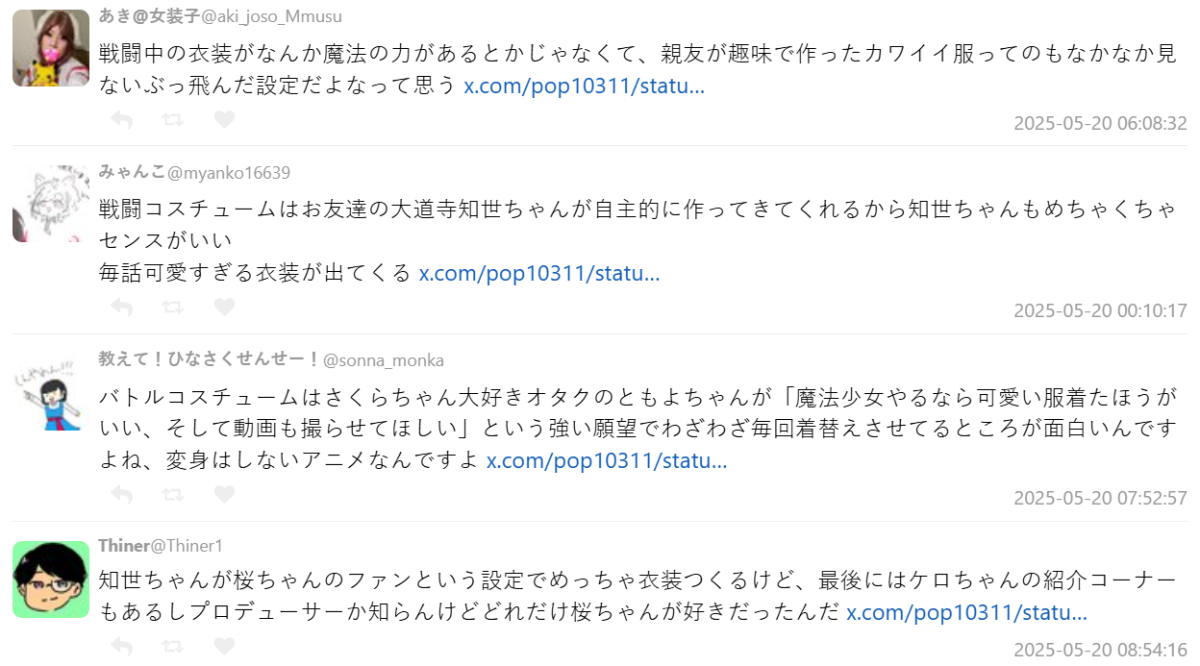Click timestamp 2025-05-20 07:52:57
The height and width of the screenshot is (666, 1200).
[x=1100, y=498]
